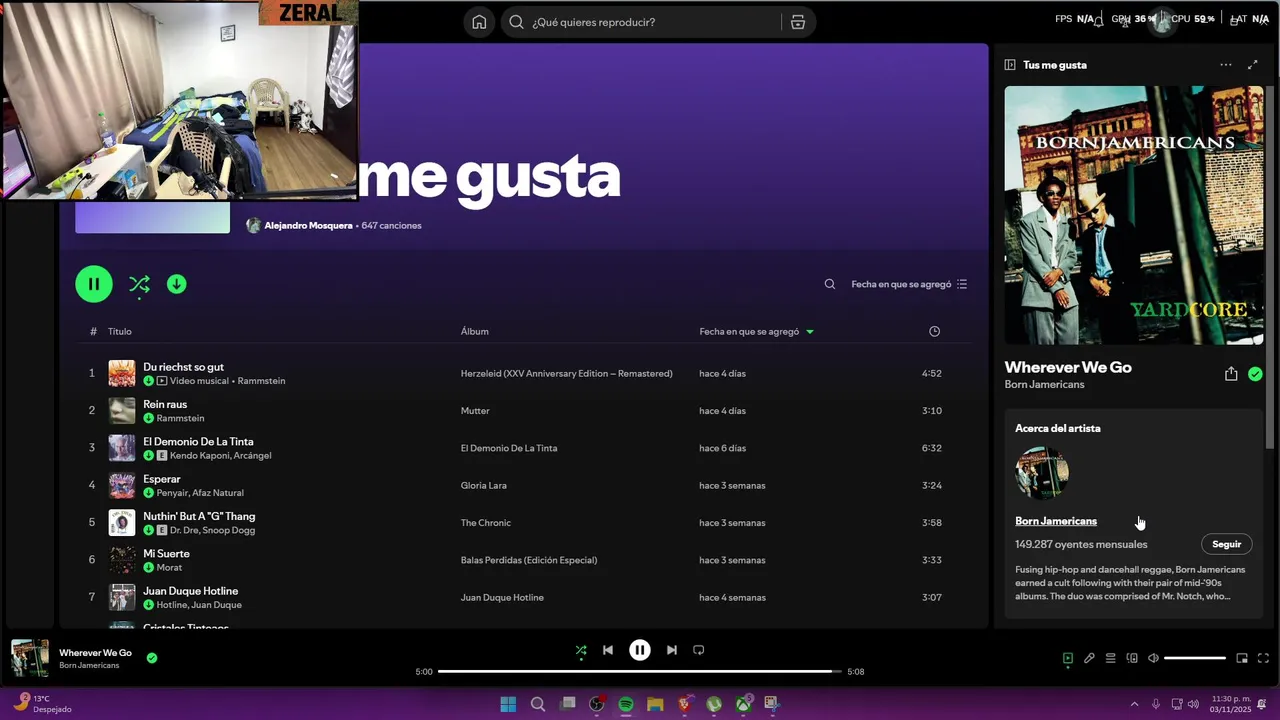Mute with the speaker icon in the player bar
The width and height of the screenshot is (1280, 720).
click(x=1153, y=658)
